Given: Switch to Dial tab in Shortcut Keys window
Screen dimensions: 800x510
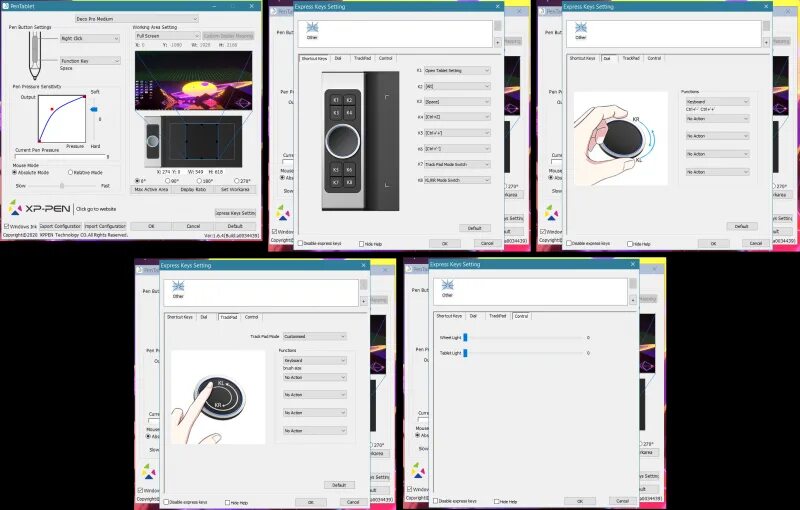Looking at the screenshot, I should click(338, 58).
